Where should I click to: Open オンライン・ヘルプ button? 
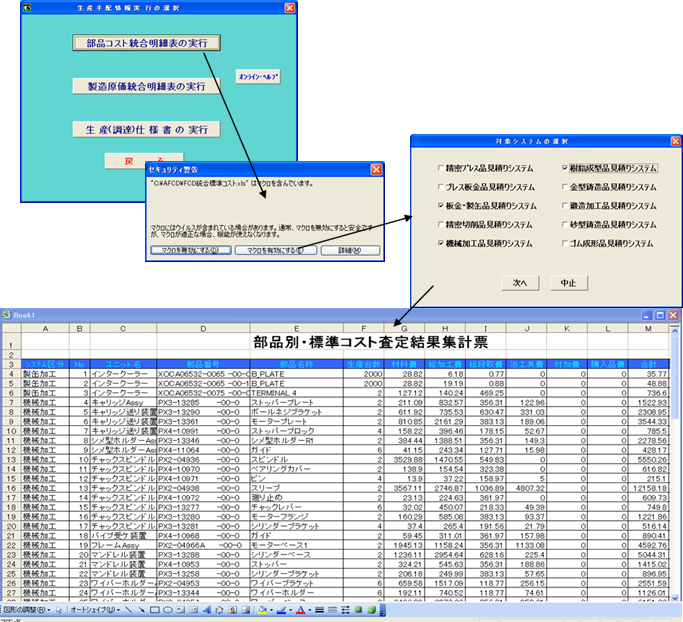pyautogui.click(x=258, y=77)
